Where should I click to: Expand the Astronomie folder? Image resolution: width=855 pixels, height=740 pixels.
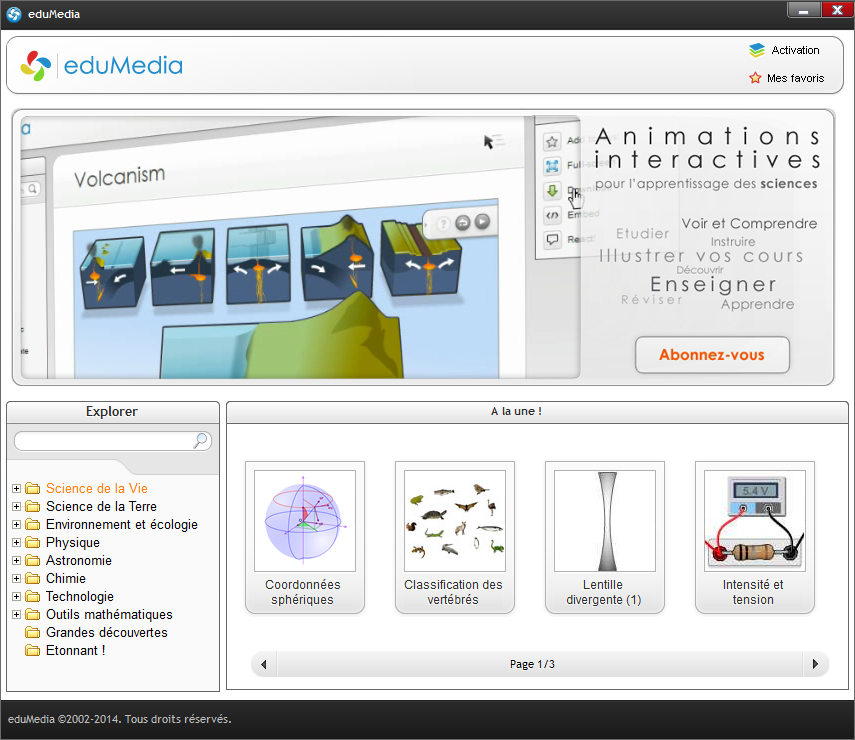coord(16,560)
